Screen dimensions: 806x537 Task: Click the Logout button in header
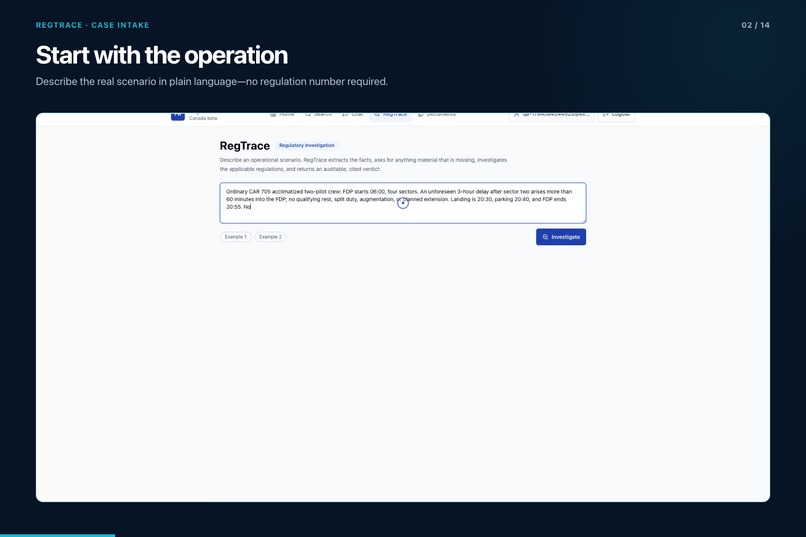(x=616, y=115)
